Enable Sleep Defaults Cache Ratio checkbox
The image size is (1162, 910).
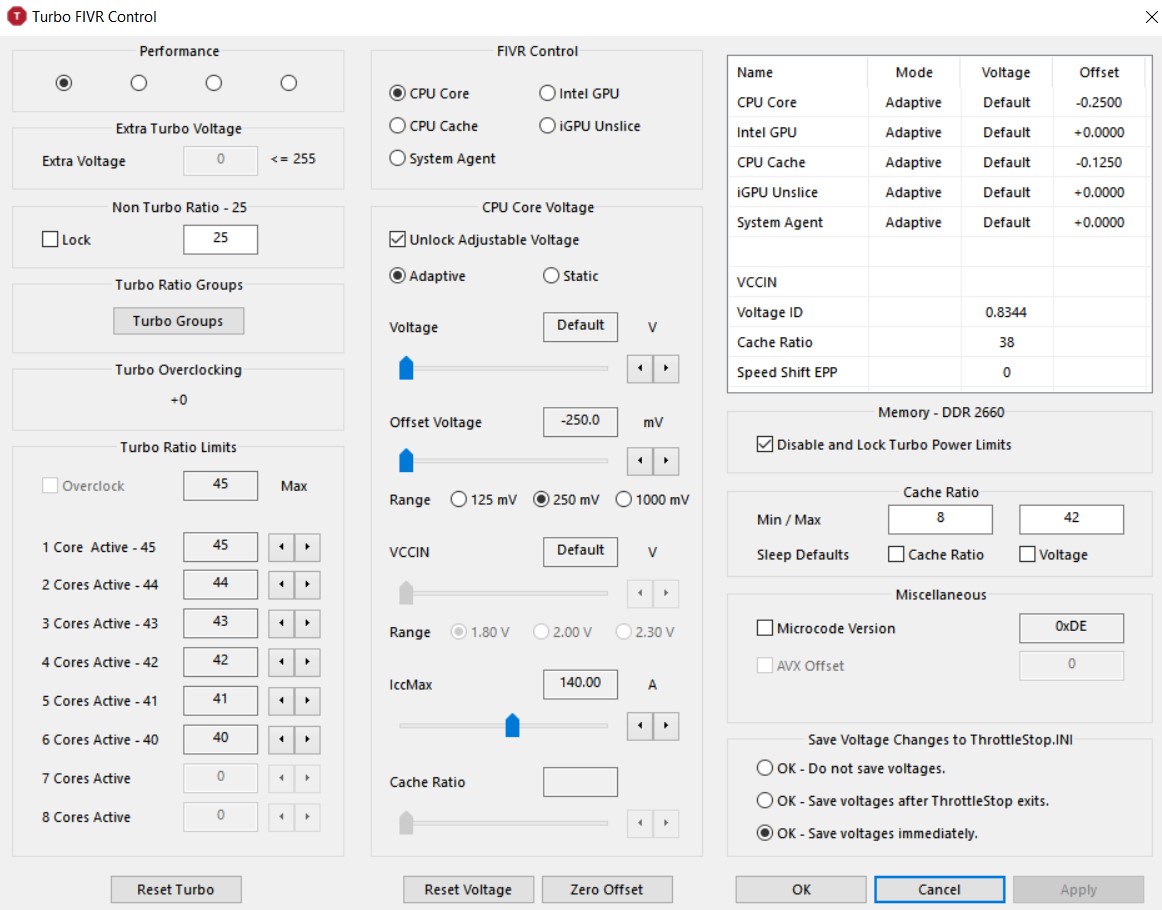point(896,554)
